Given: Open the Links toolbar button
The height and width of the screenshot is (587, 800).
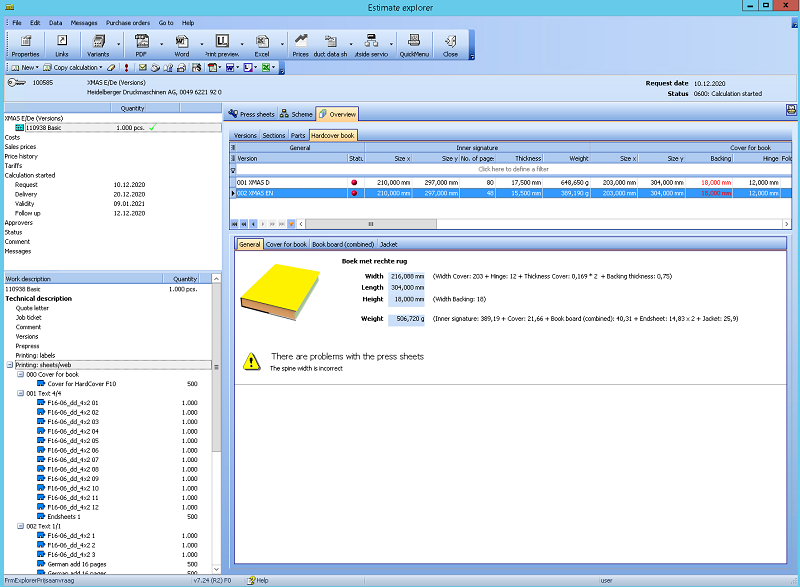Looking at the screenshot, I should point(62,45).
